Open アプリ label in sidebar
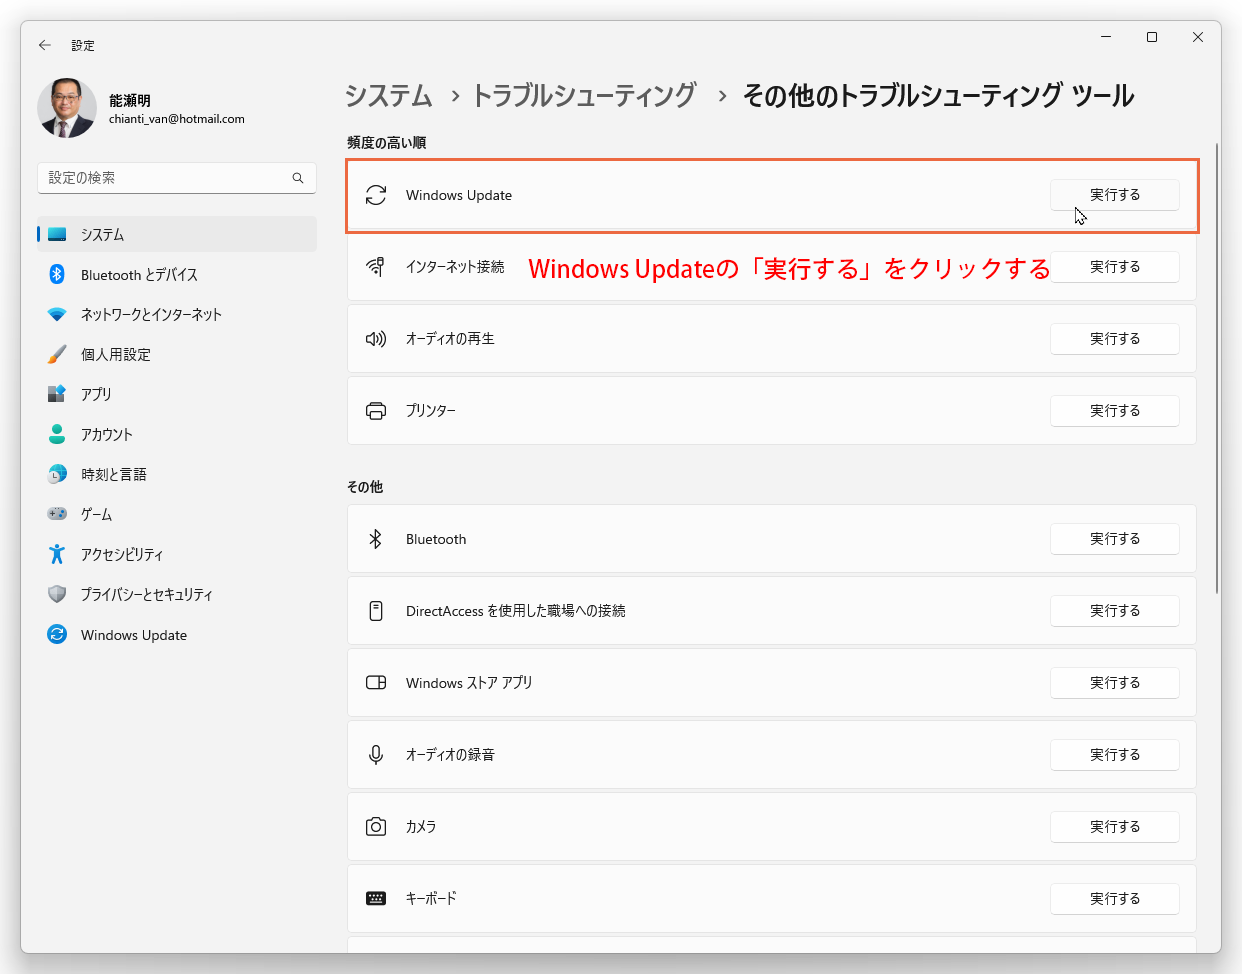Image resolution: width=1242 pixels, height=974 pixels. [96, 395]
